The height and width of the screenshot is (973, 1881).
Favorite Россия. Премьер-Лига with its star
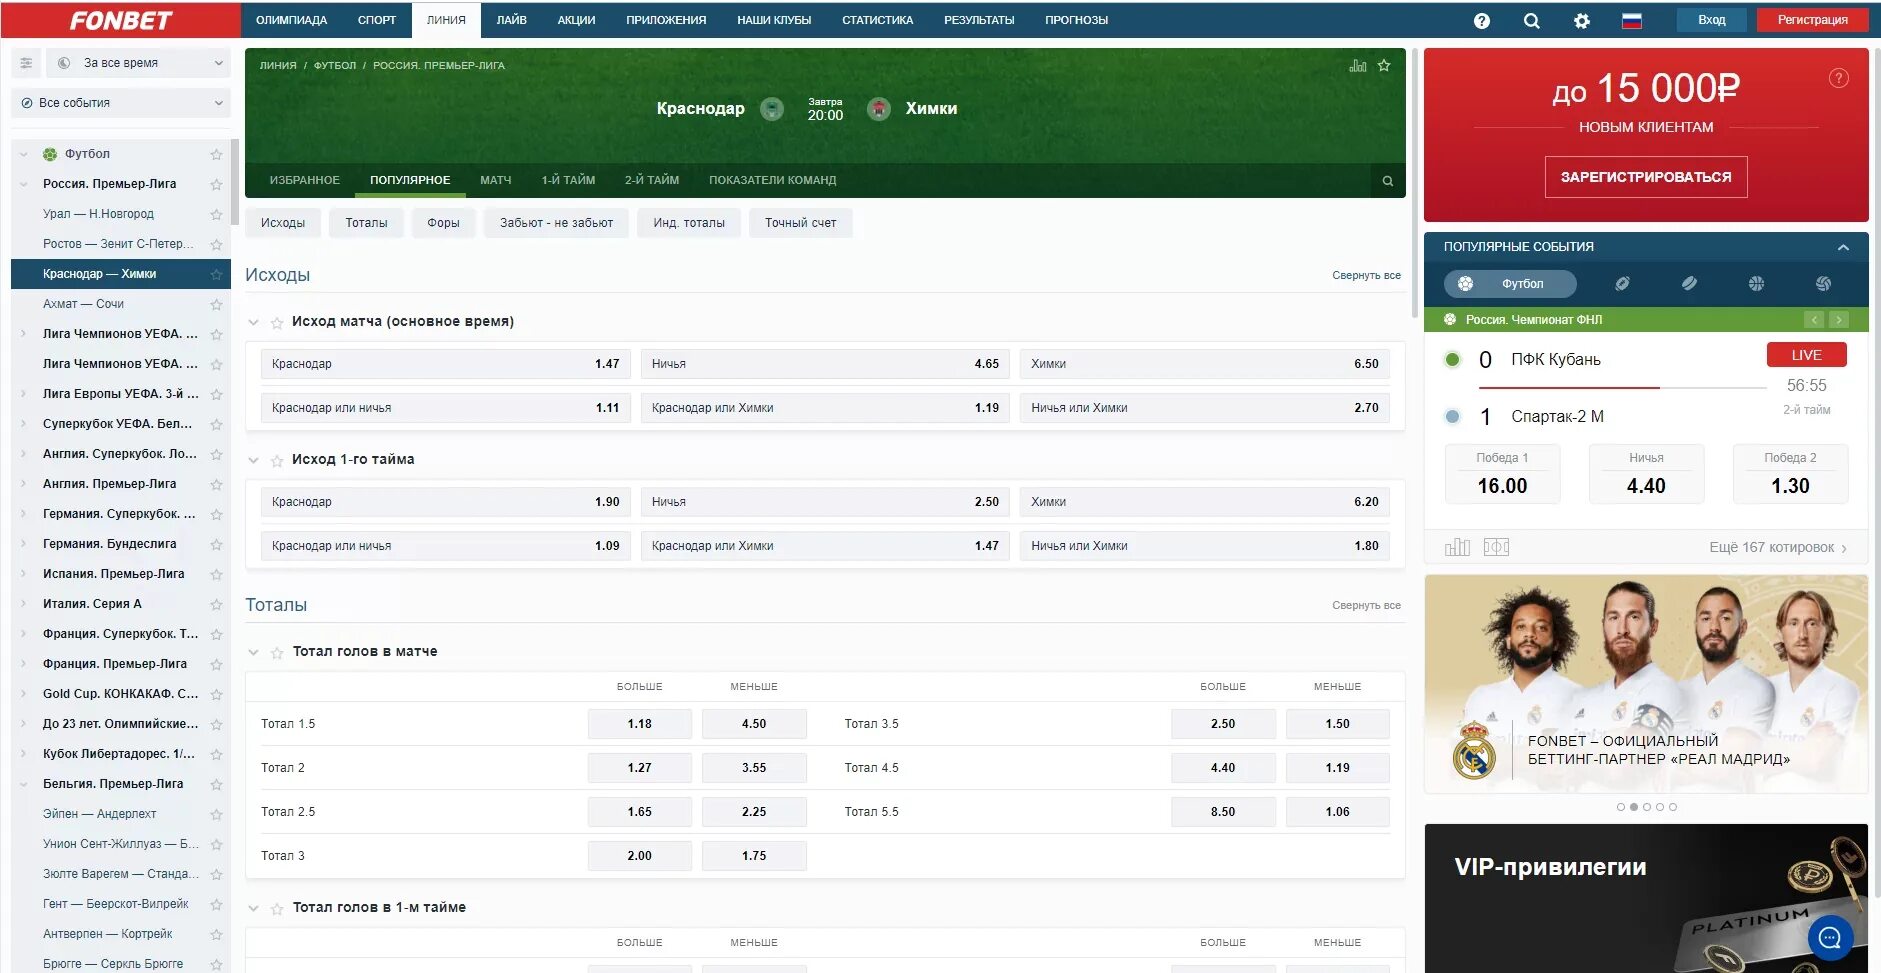pos(216,184)
